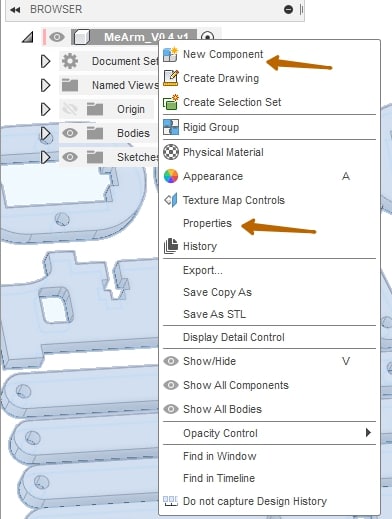
Task: Show the hidden Origin folder
Action: [70, 109]
